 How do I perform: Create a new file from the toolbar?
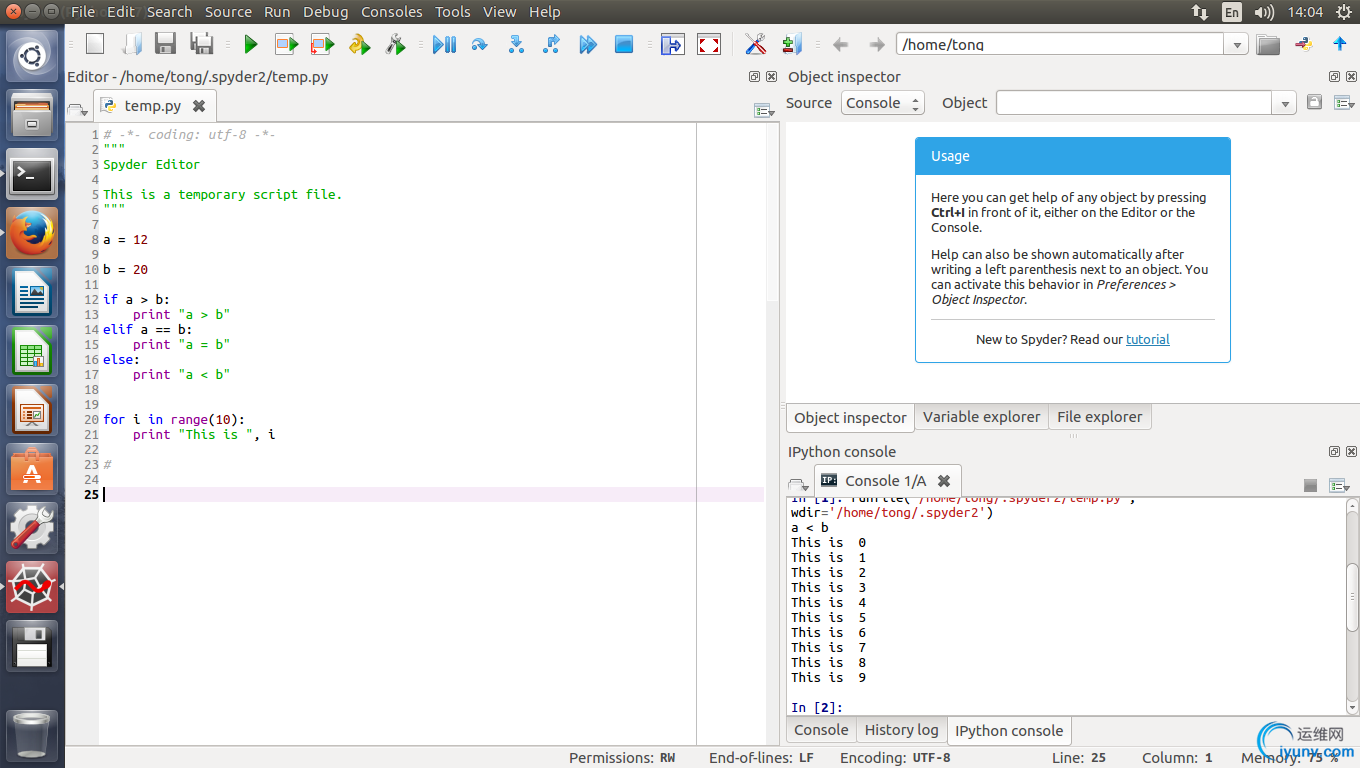click(94, 44)
